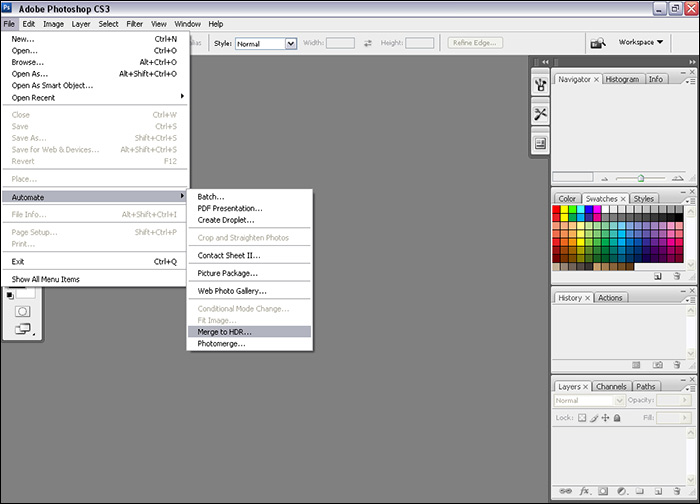
Task: Open the Swatches panel options menu
Action: (x=690, y=201)
